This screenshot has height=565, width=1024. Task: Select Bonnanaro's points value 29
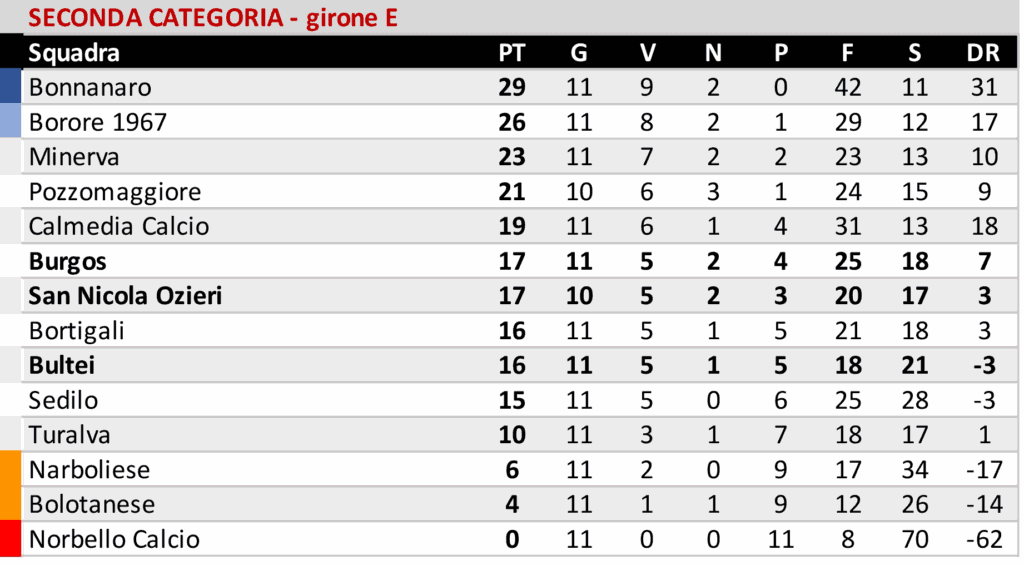(511, 88)
